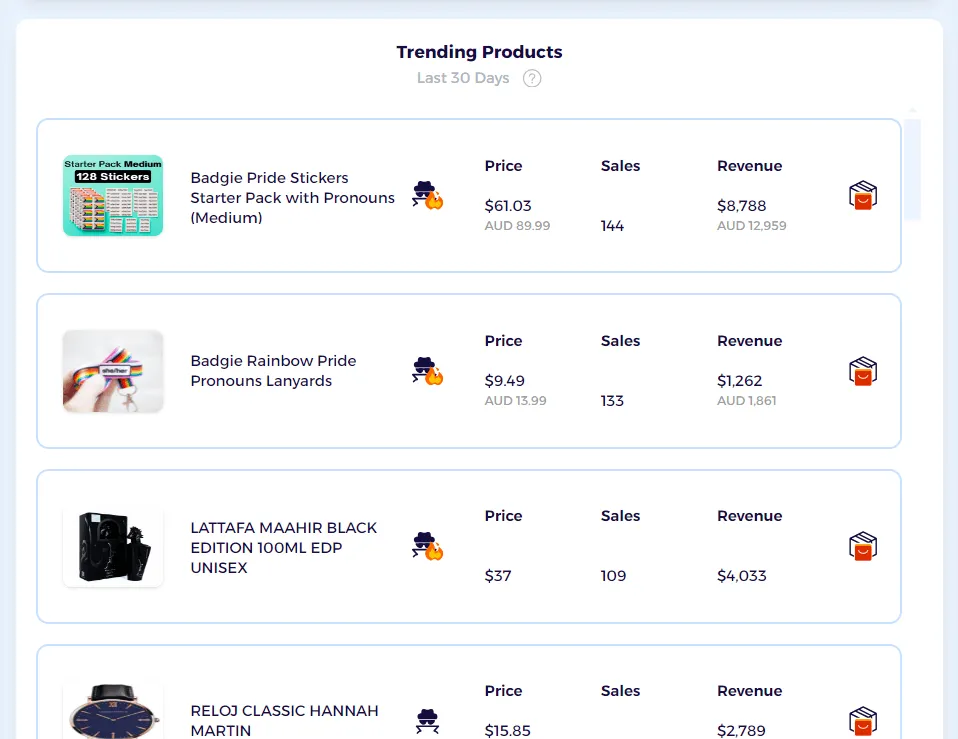Screen dimensions: 958x739
Task: Open the AliExpress package icon for LATTAFA MAAHIR
Action: (x=862, y=546)
